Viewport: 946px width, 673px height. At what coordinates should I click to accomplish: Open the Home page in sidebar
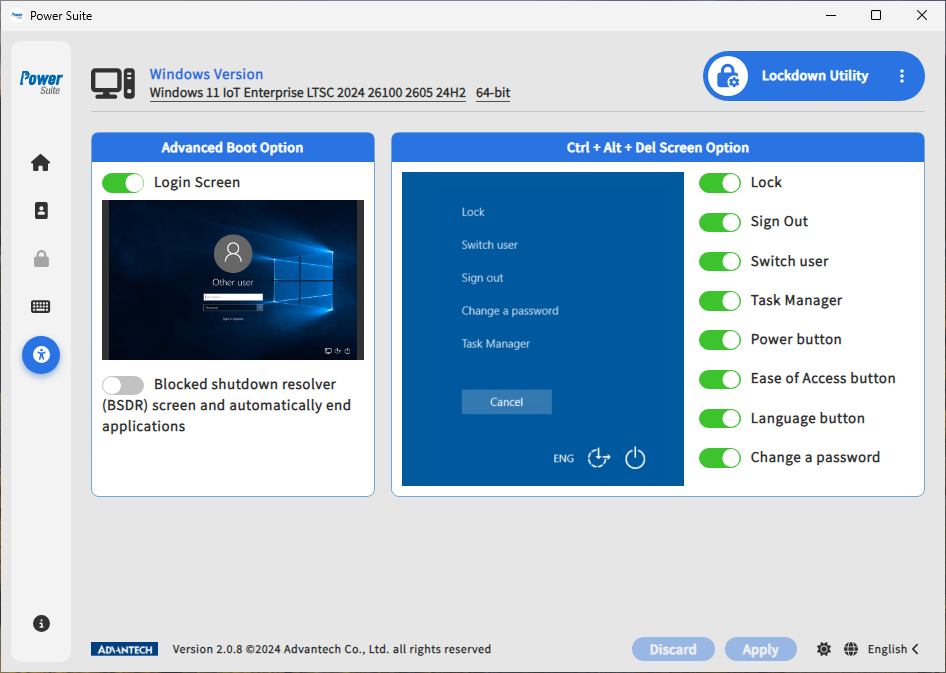[x=40, y=163]
